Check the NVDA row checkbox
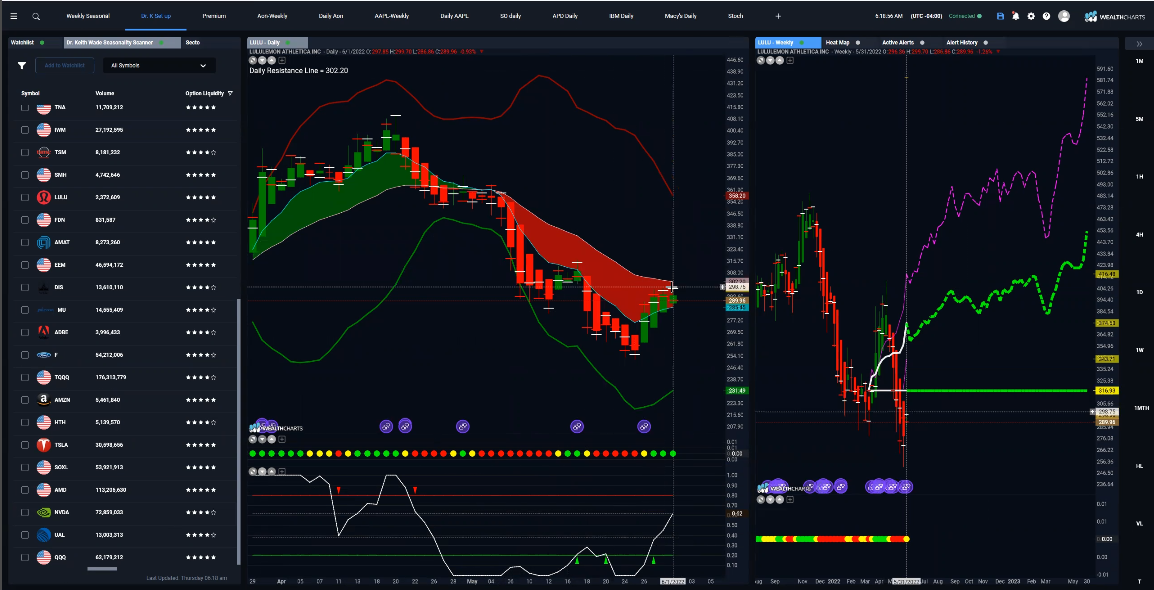 [24, 513]
